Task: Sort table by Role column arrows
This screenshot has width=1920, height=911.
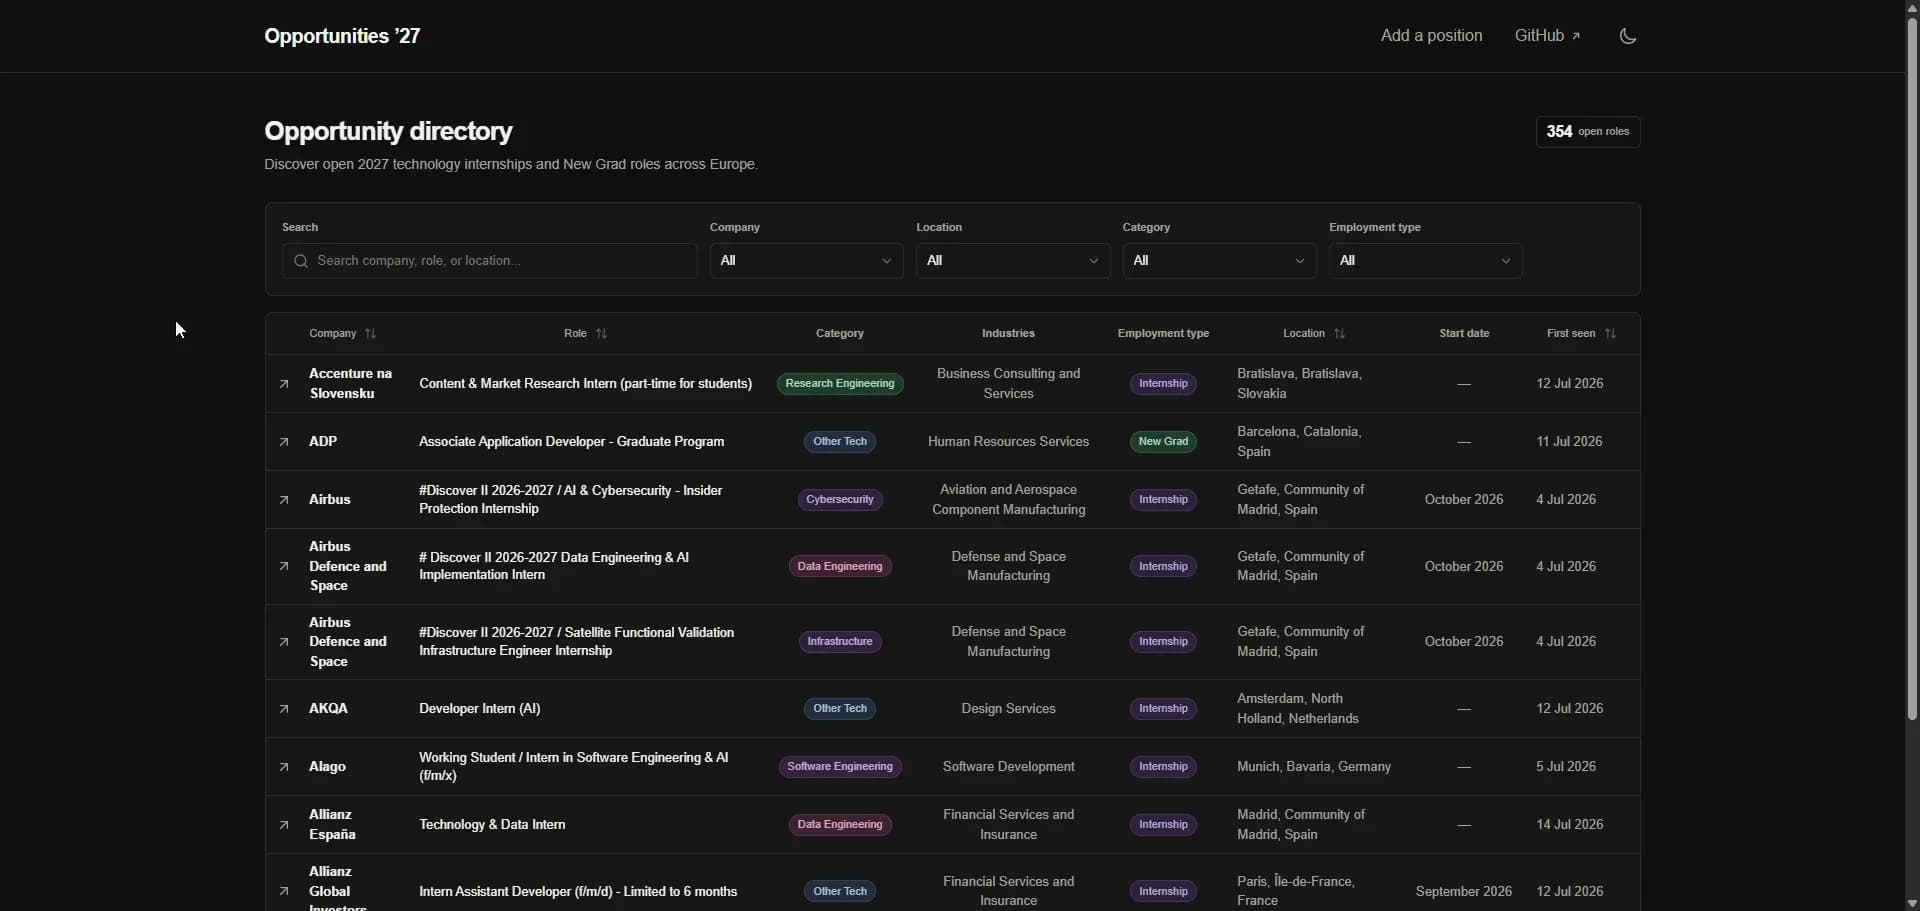Action: pos(601,334)
